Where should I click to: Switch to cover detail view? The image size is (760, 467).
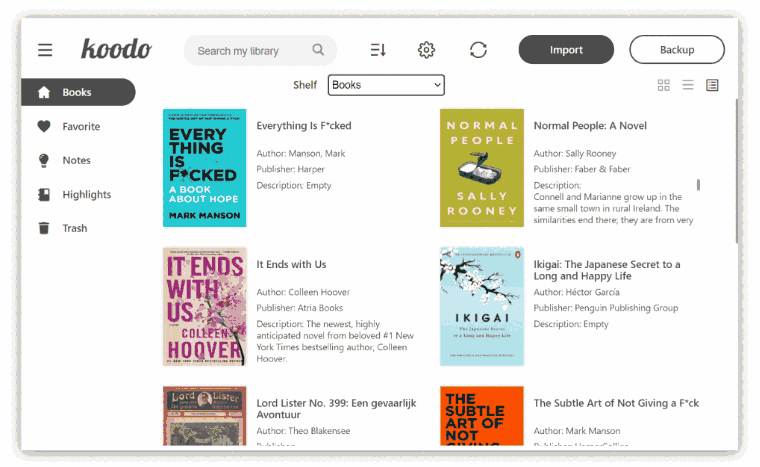click(x=712, y=85)
